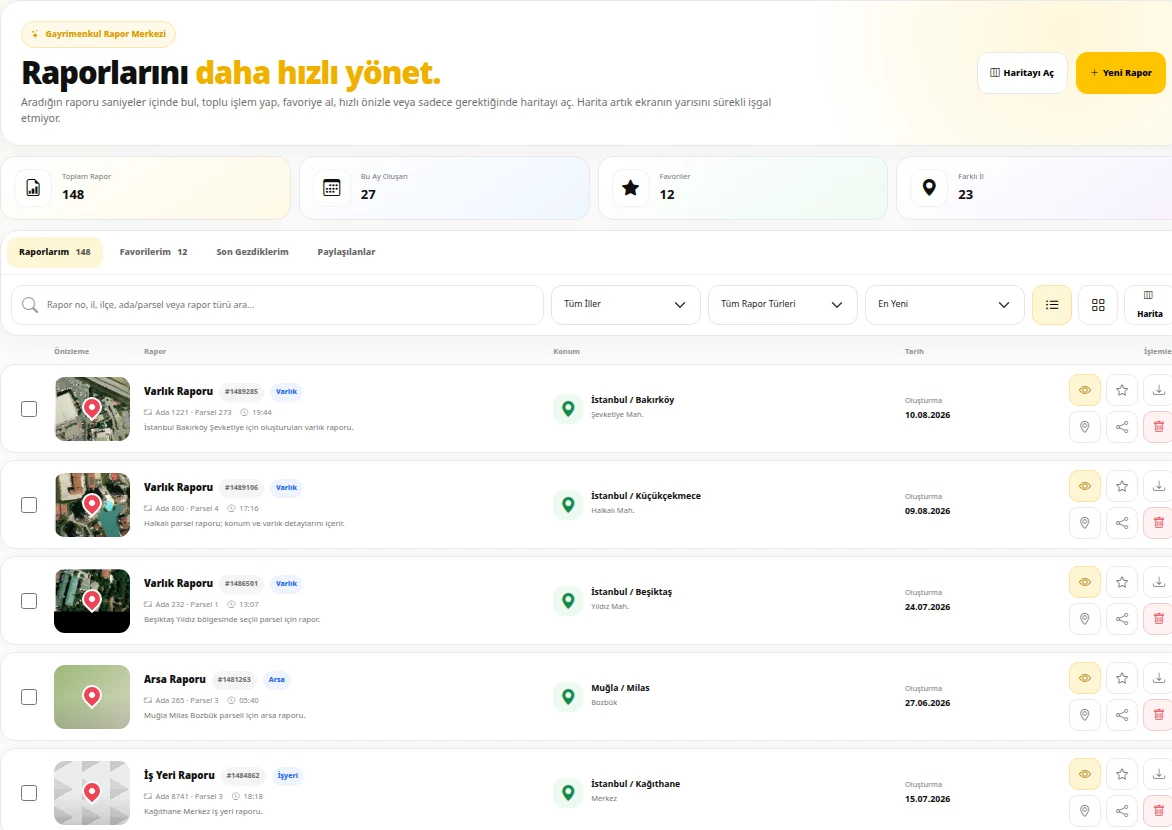Delete the Küçükçekmece report

(1159, 523)
